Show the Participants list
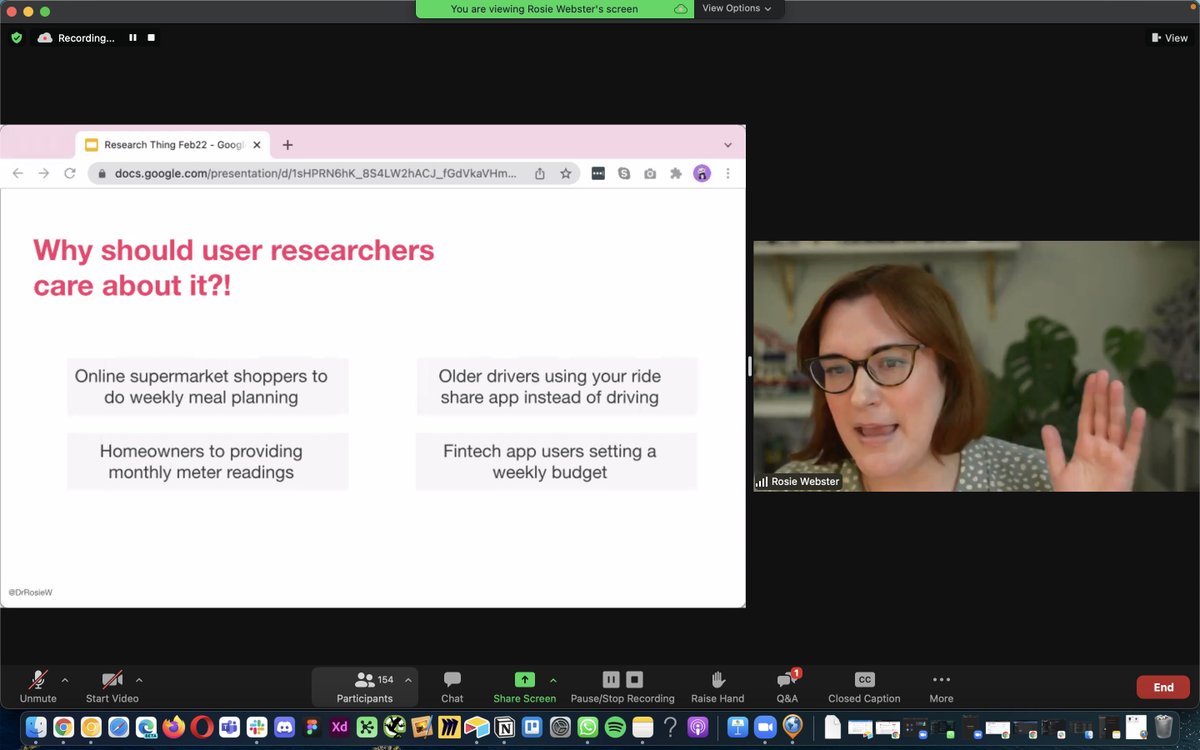The height and width of the screenshot is (750, 1200). click(x=364, y=686)
